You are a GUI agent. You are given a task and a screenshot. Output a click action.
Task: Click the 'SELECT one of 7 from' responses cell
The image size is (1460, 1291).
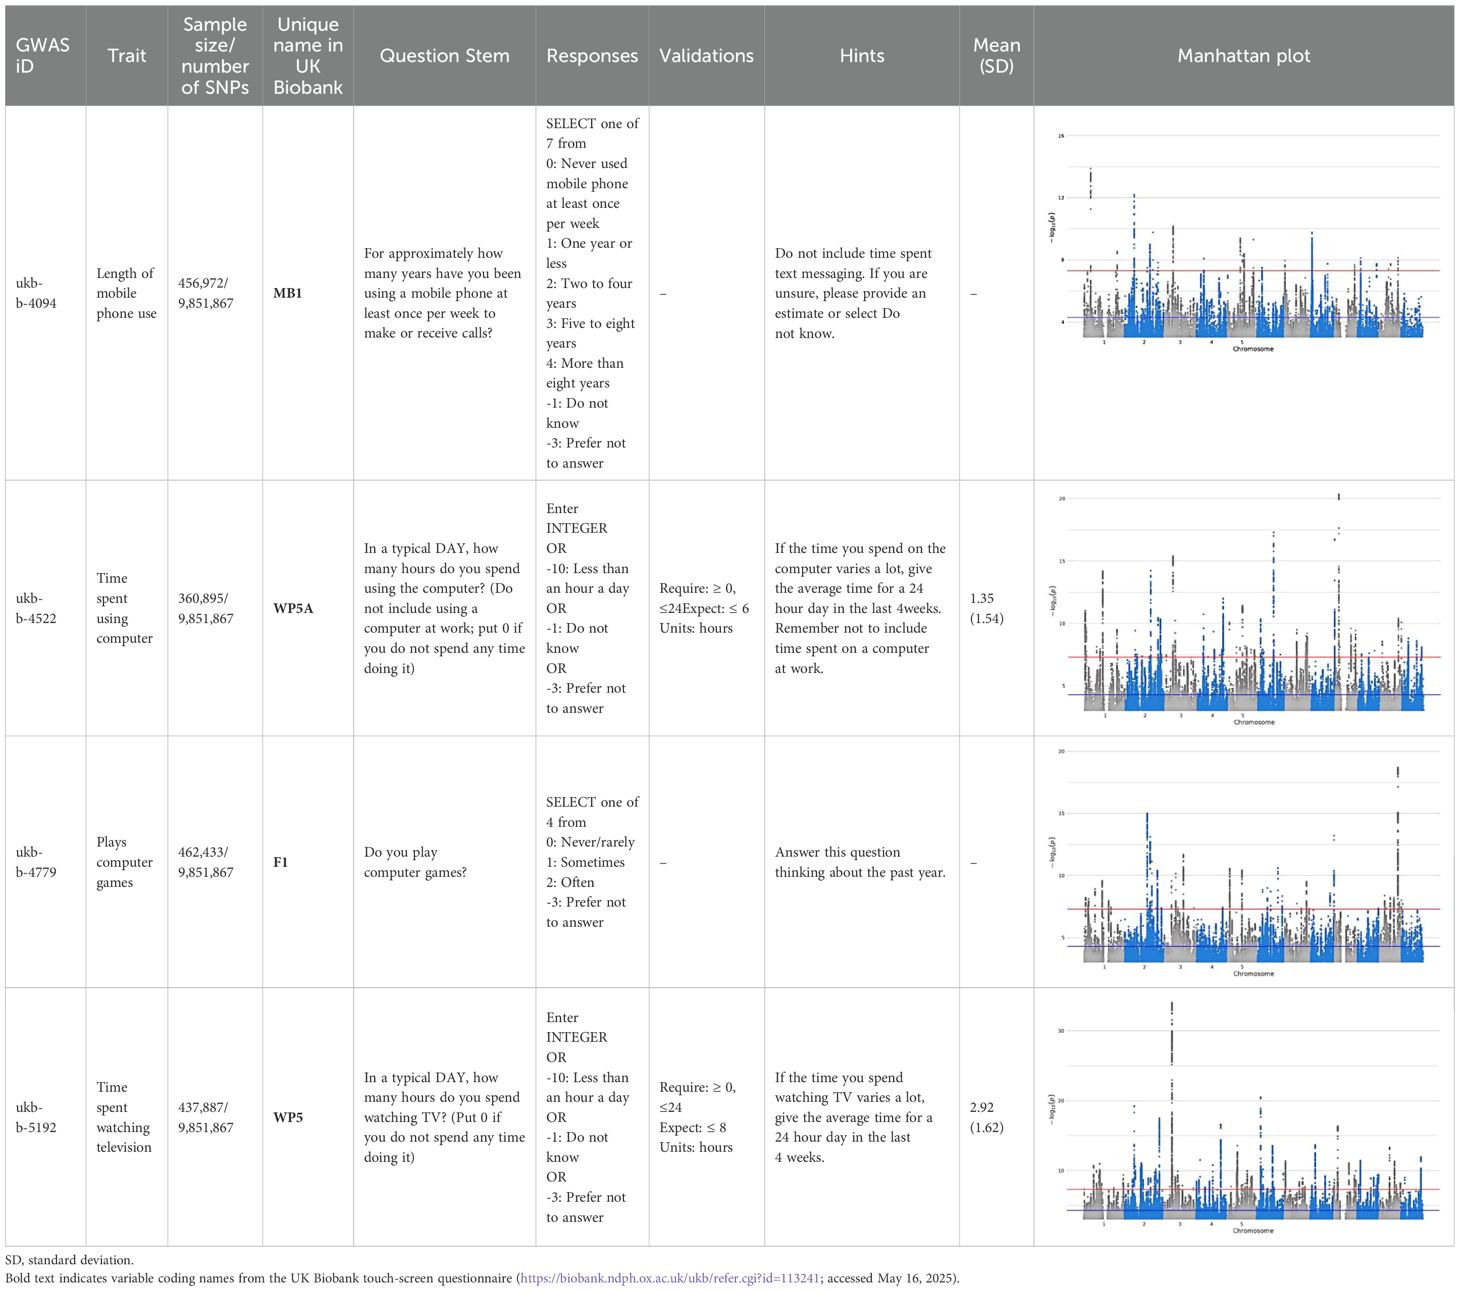pos(592,293)
